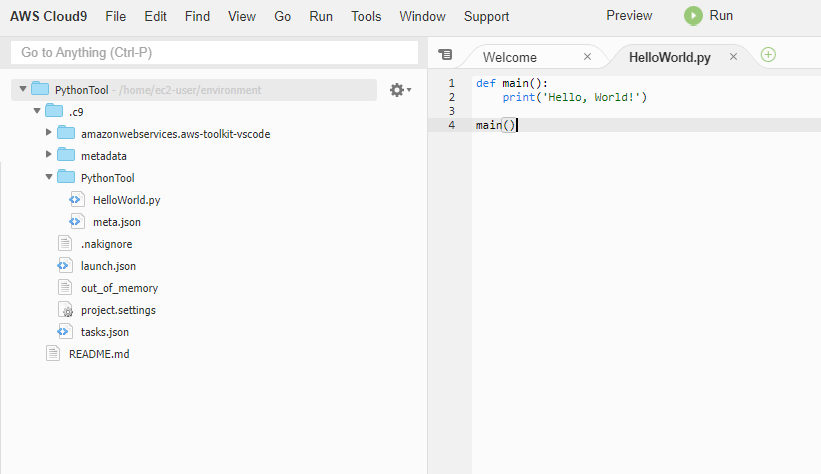
Task: Open the Support menu
Action: tap(486, 17)
